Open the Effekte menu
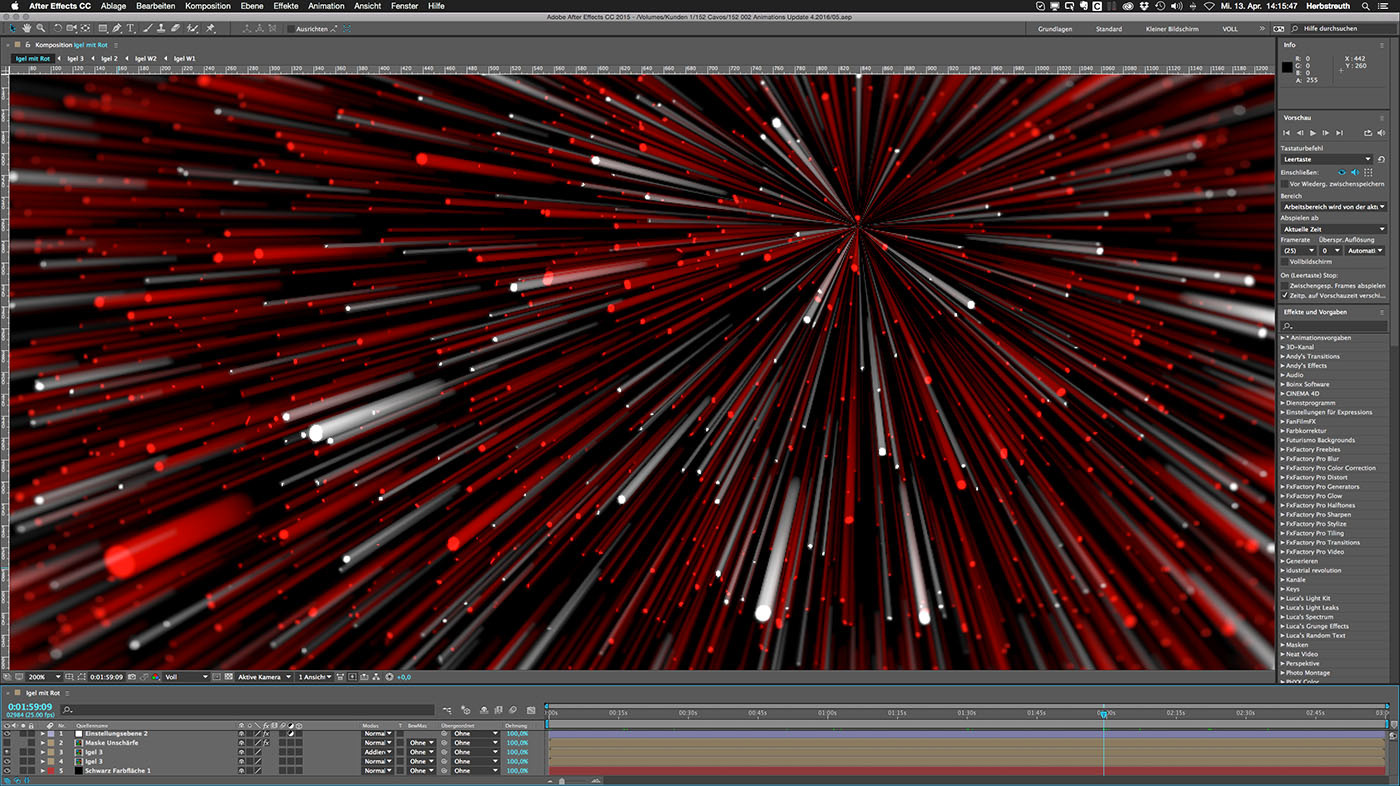Viewport: 1400px width, 786px height. [x=286, y=6]
